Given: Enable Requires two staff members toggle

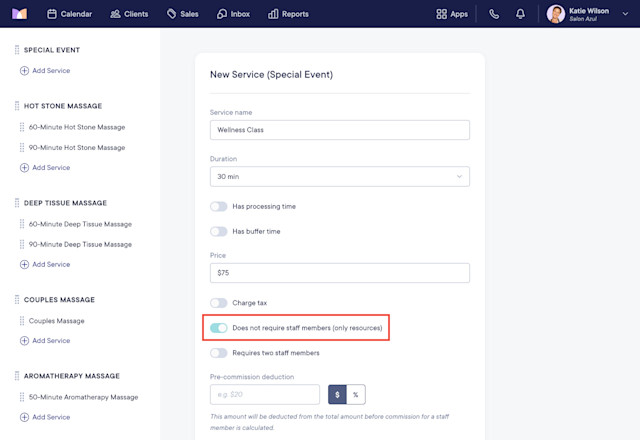Looking at the screenshot, I should click(x=219, y=353).
